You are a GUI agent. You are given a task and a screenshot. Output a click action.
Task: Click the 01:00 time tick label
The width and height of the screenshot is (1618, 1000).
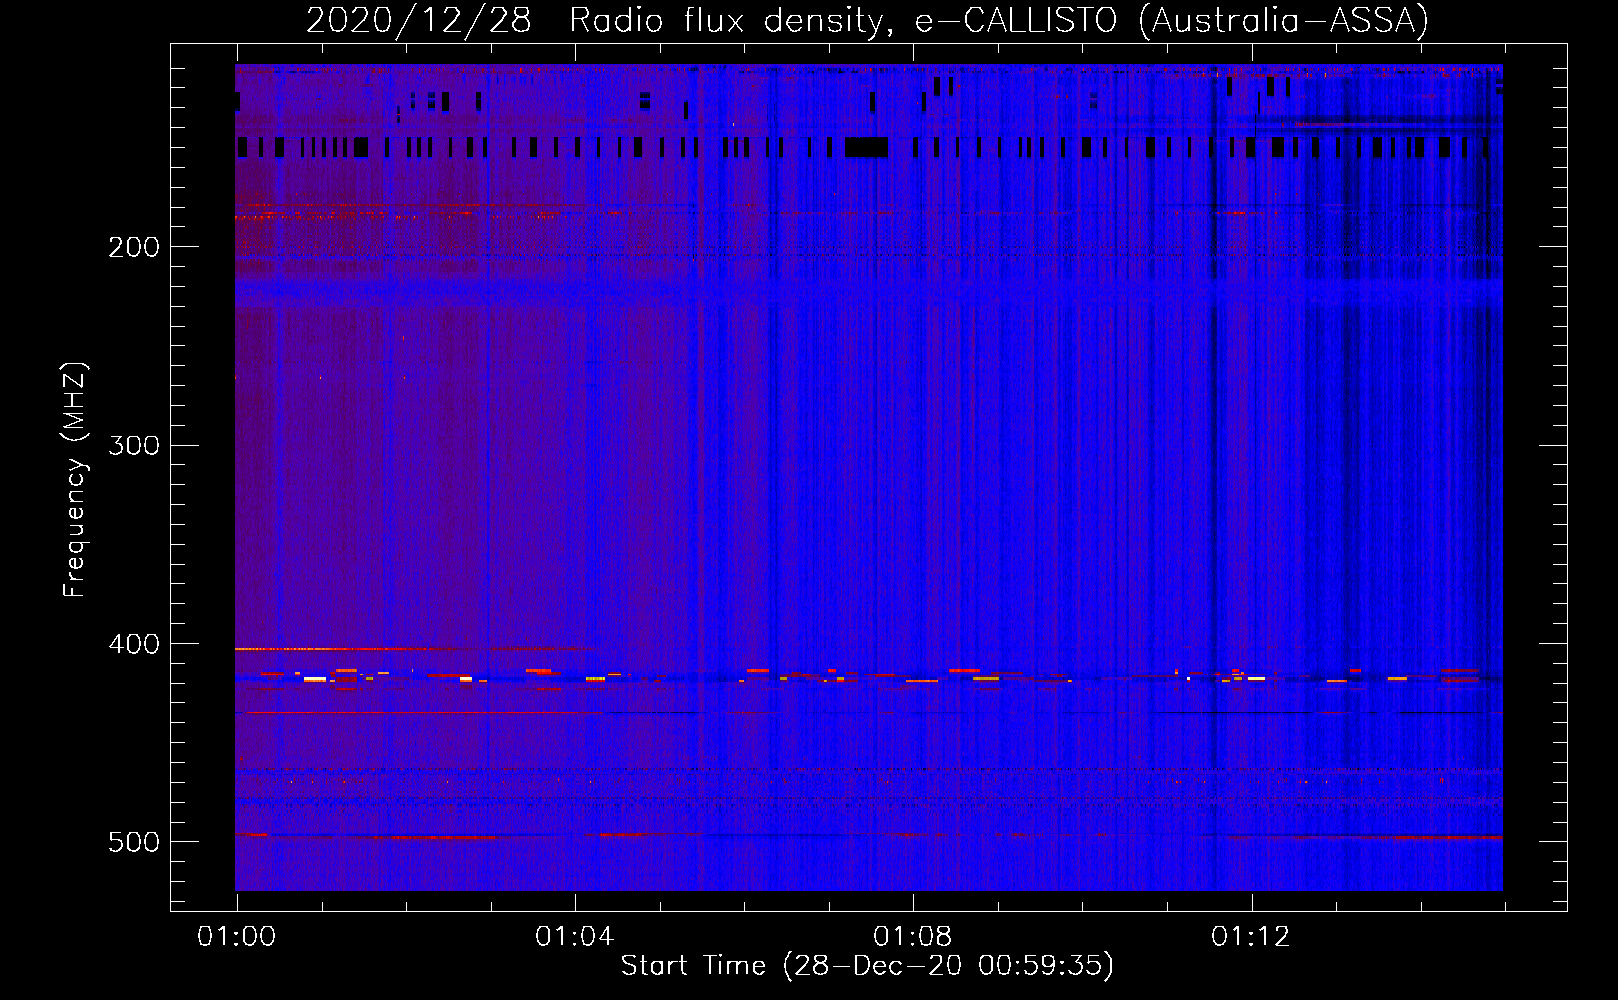(237, 936)
